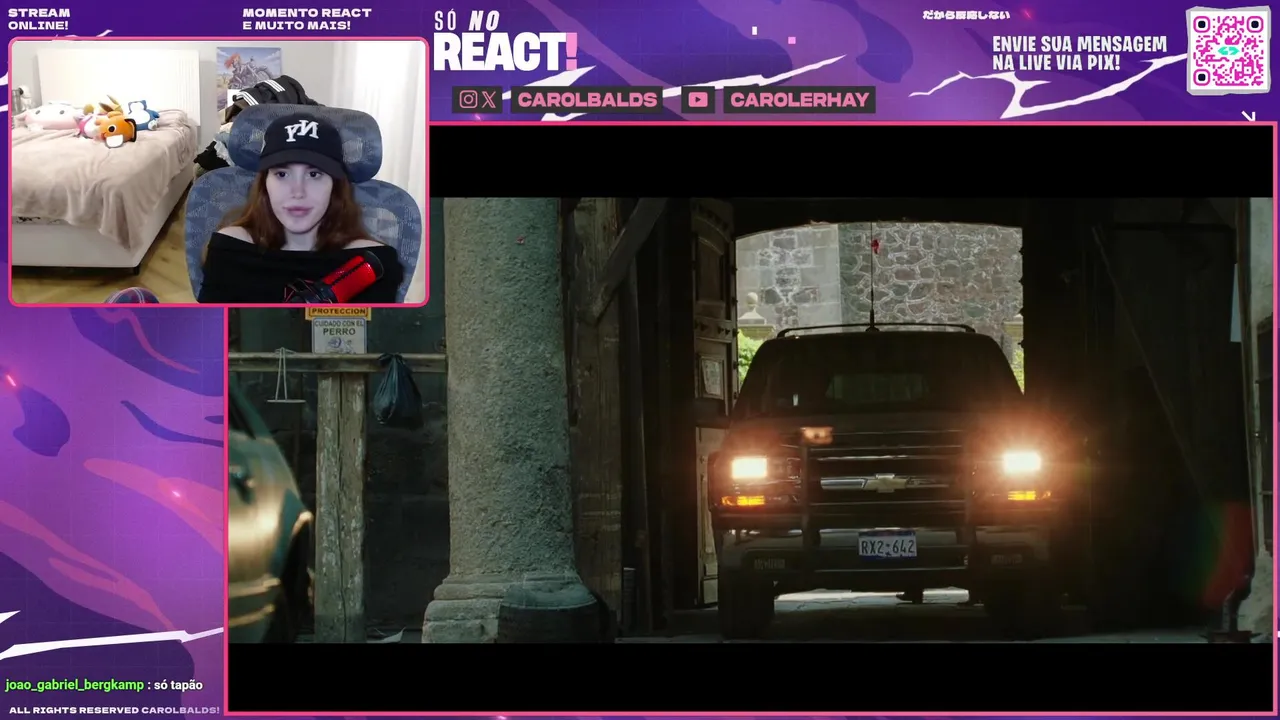This screenshot has width=1280, height=720.
Task: Click chat username joao_gabriel_bergkamp
Action: click(x=75, y=685)
